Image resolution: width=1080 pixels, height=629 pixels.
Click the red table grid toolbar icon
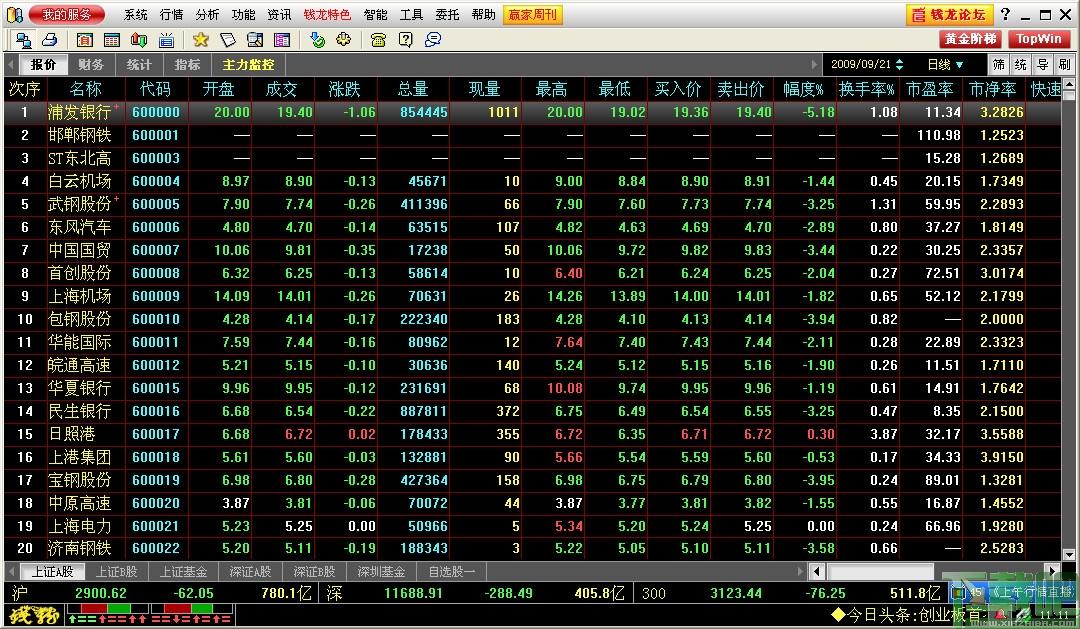point(112,40)
